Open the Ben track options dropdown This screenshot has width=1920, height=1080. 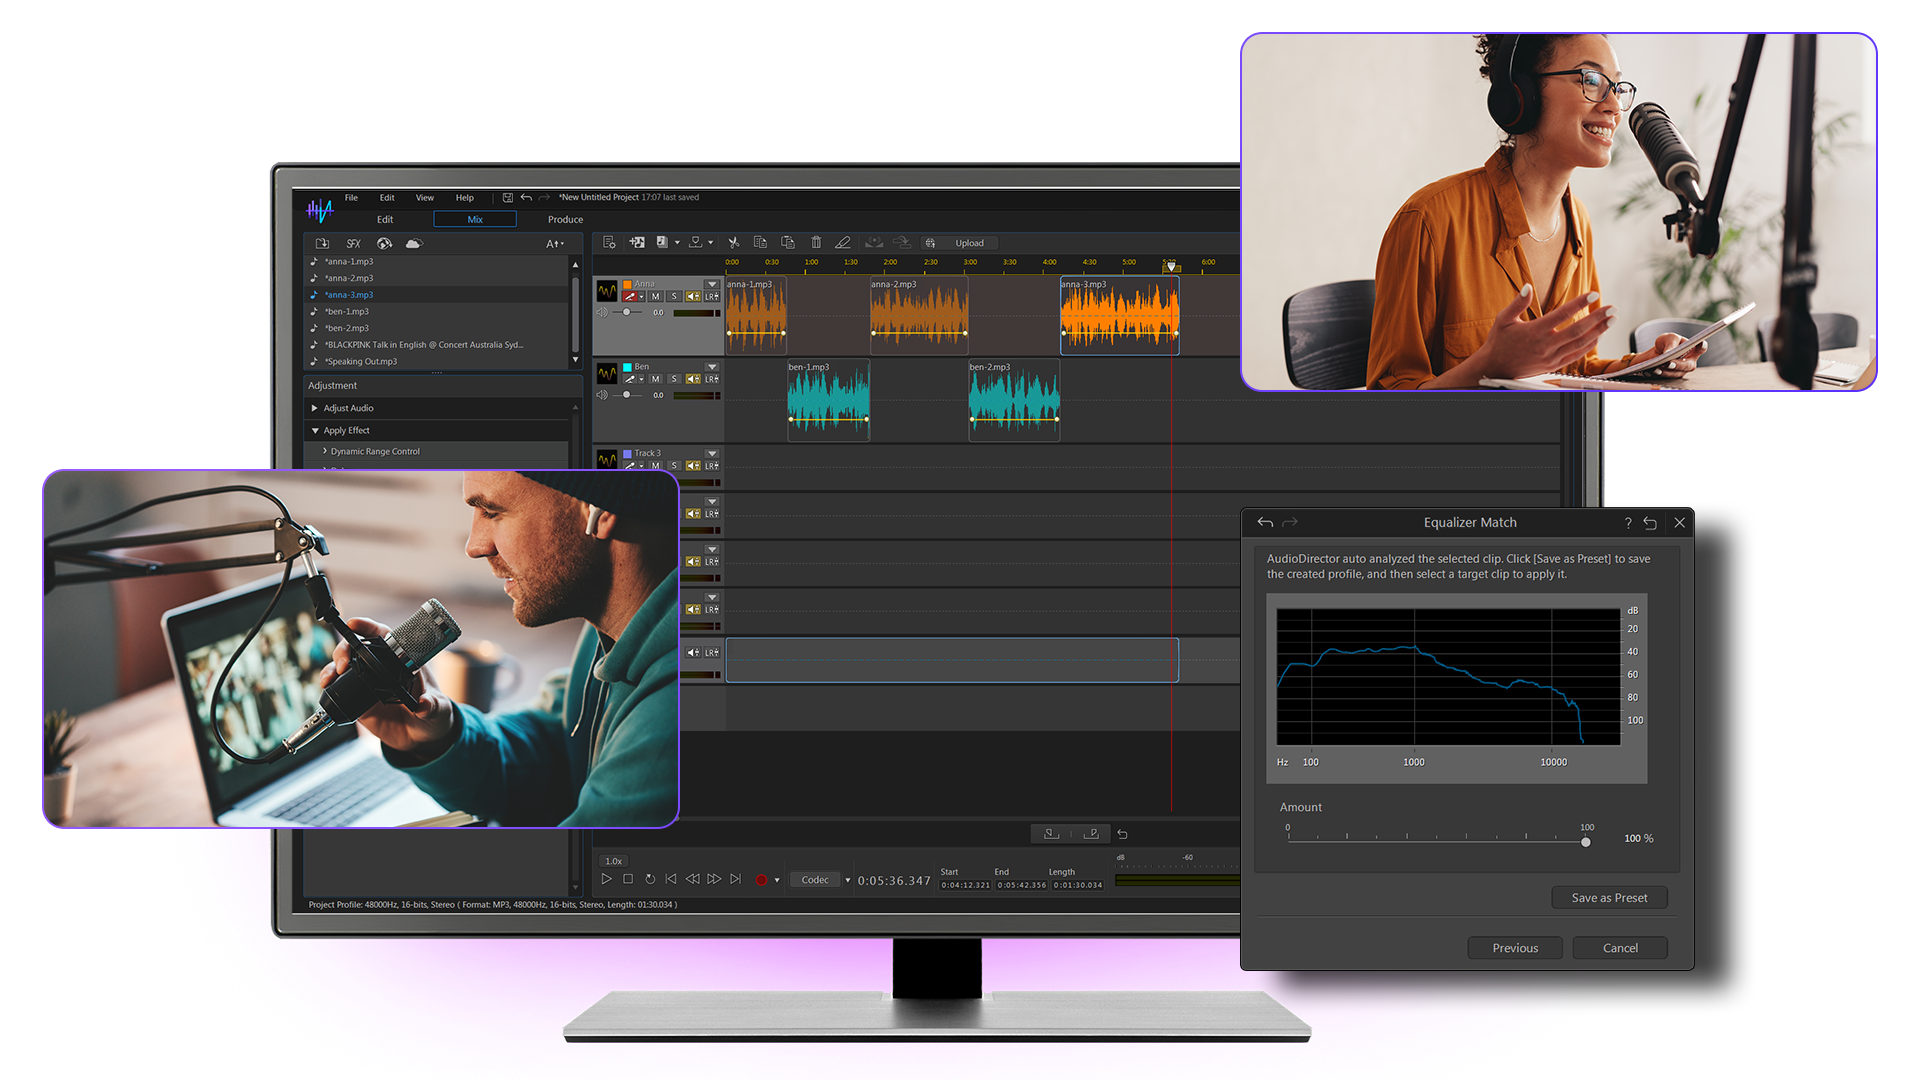click(712, 367)
